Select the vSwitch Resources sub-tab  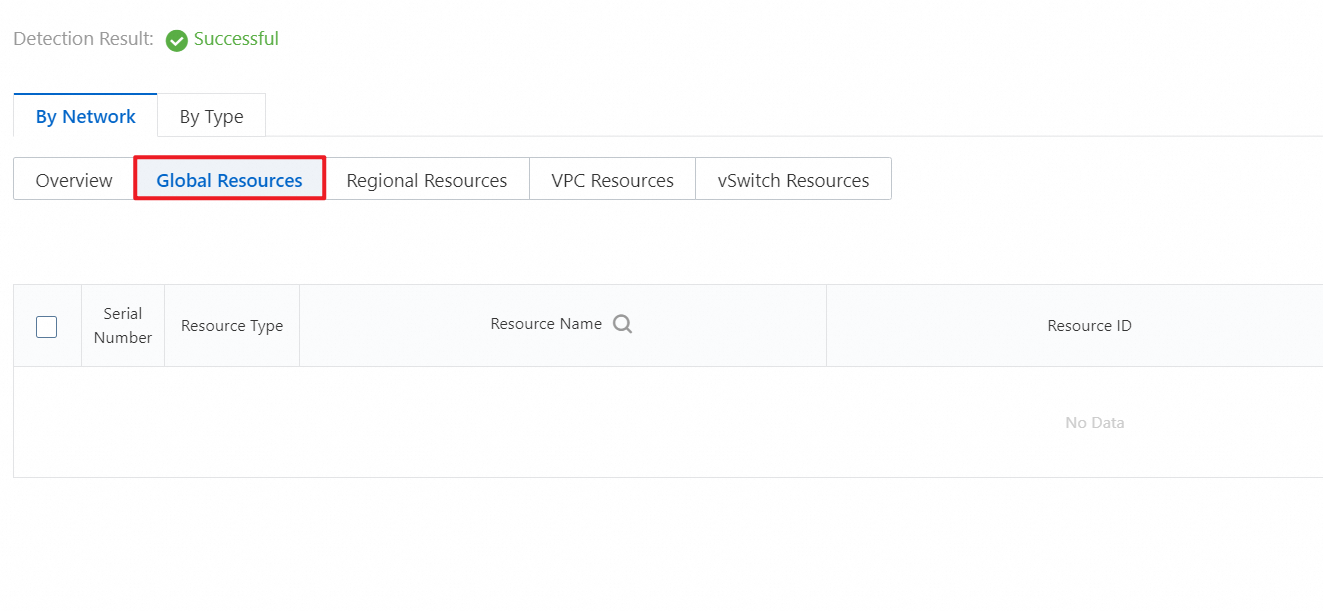[793, 180]
